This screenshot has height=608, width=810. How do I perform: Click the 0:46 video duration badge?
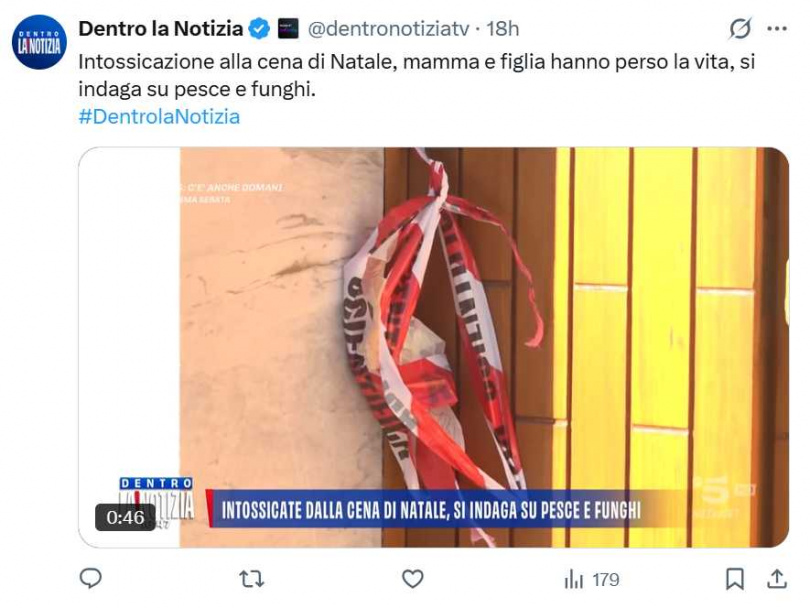click(x=125, y=517)
